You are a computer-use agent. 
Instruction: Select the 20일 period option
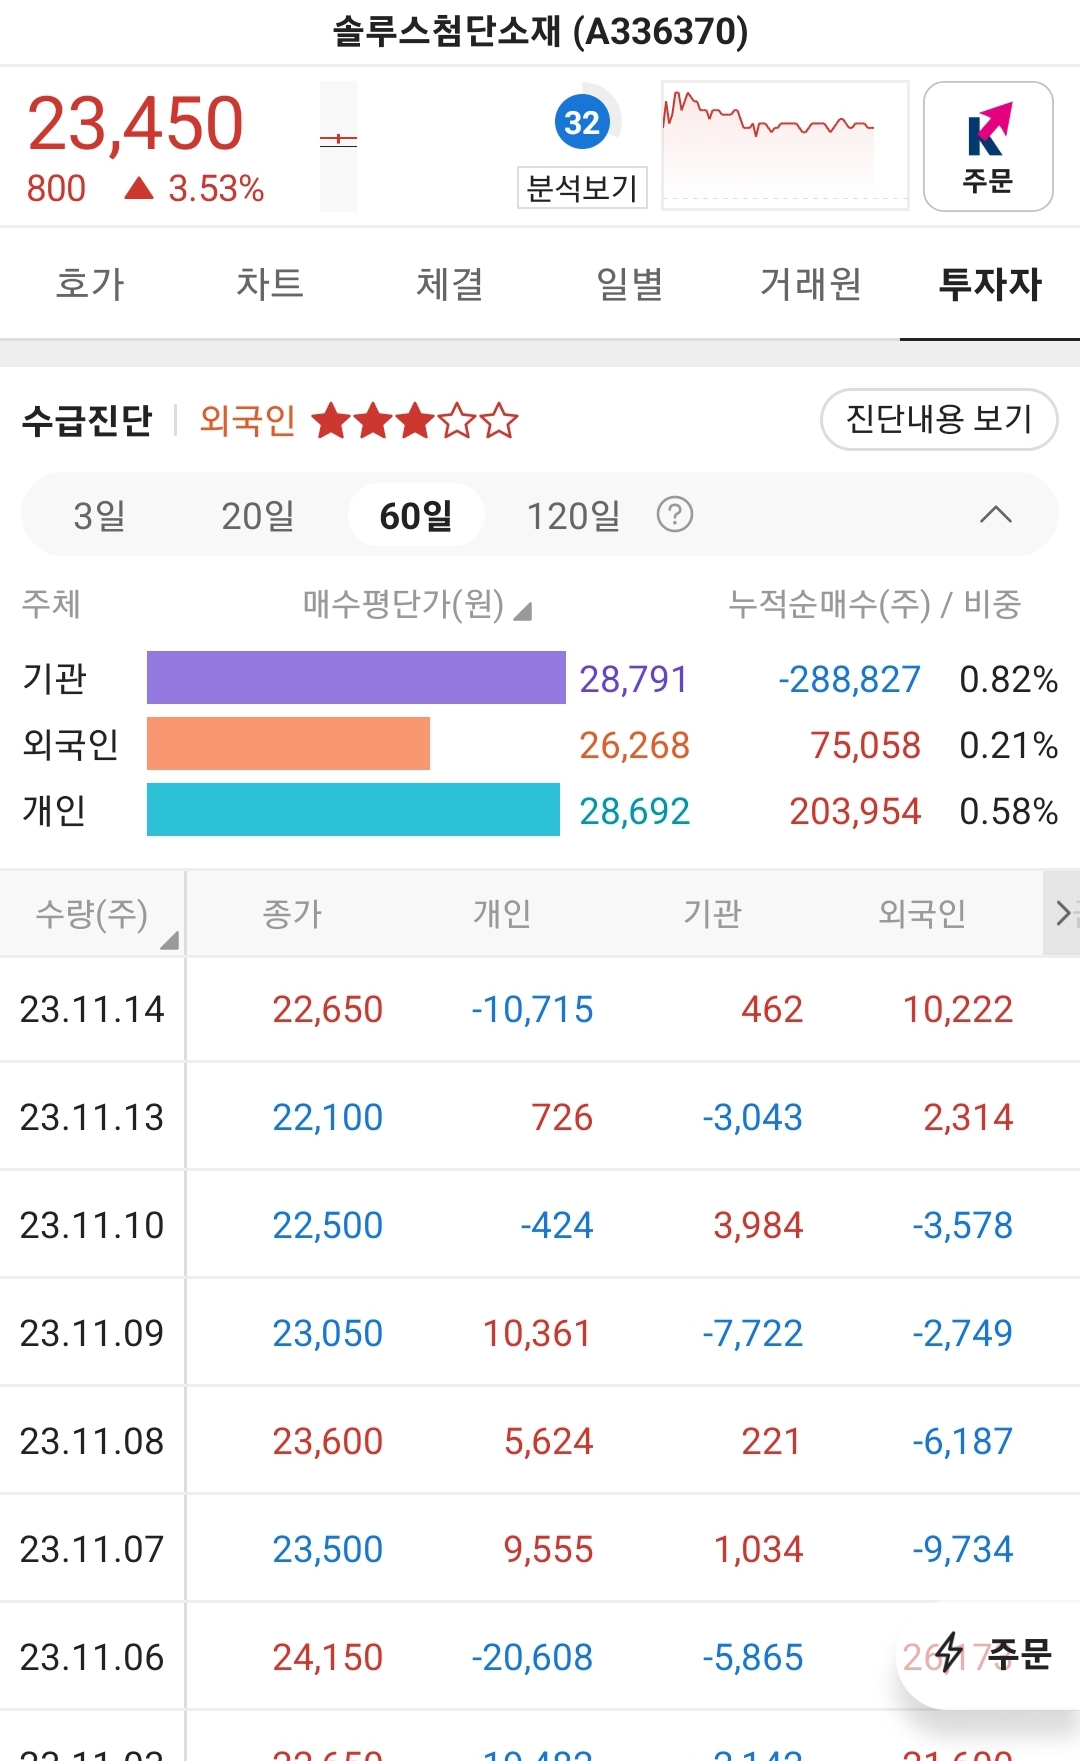pos(258,516)
